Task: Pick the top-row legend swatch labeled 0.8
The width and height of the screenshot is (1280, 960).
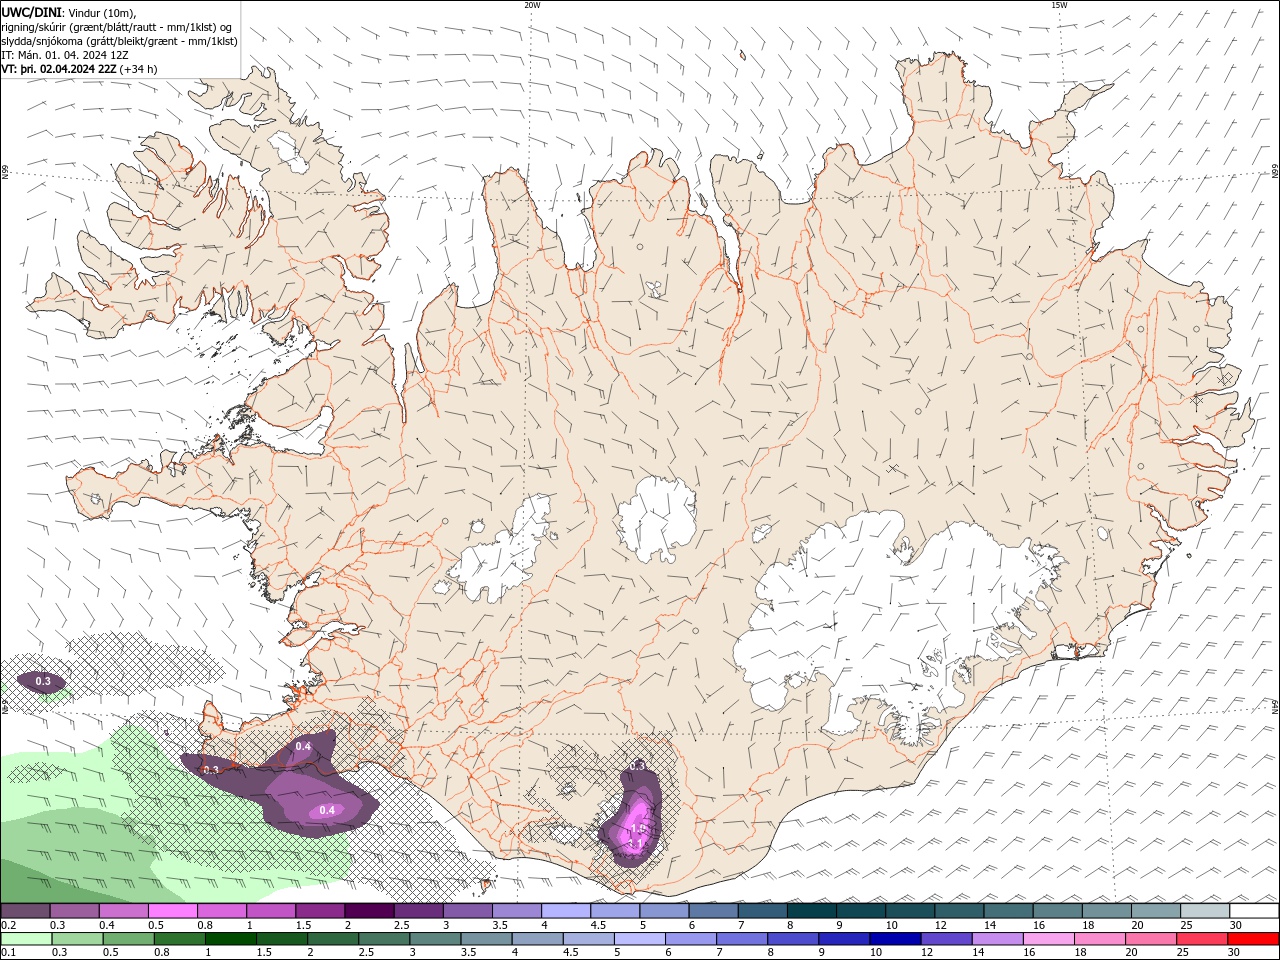Action: pyautogui.click(x=222, y=910)
